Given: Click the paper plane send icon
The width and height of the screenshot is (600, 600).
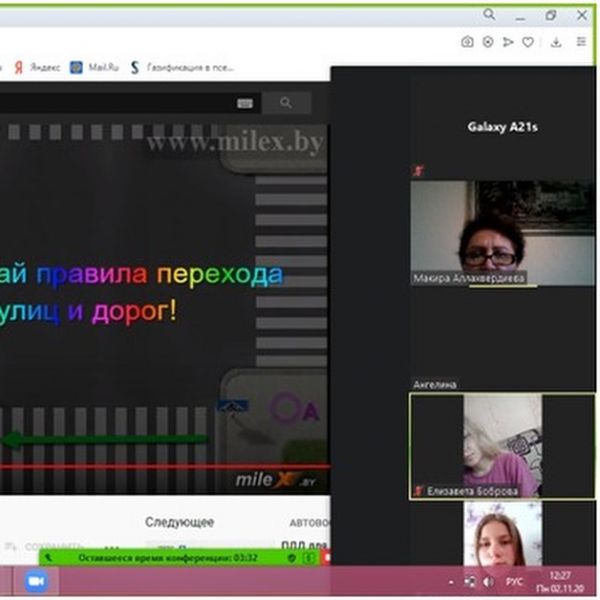Looking at the screenshot, I should click(508, 42).
